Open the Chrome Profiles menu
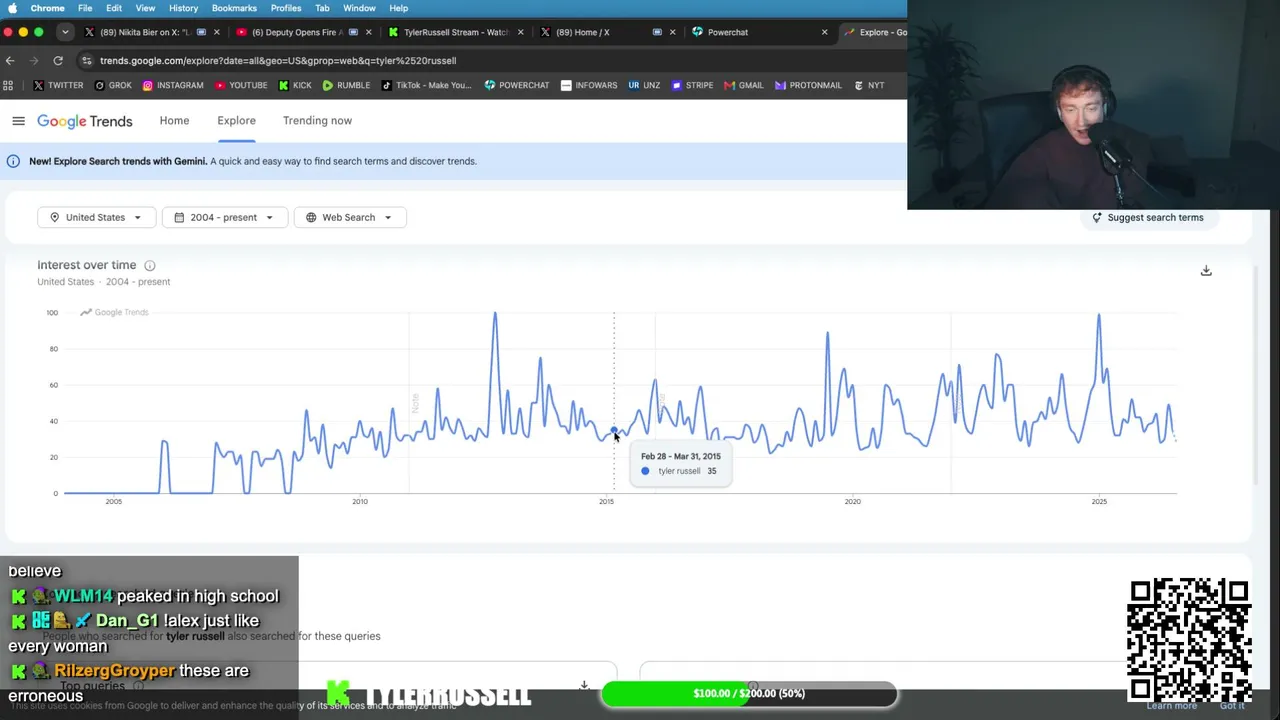 pos(286,8)
